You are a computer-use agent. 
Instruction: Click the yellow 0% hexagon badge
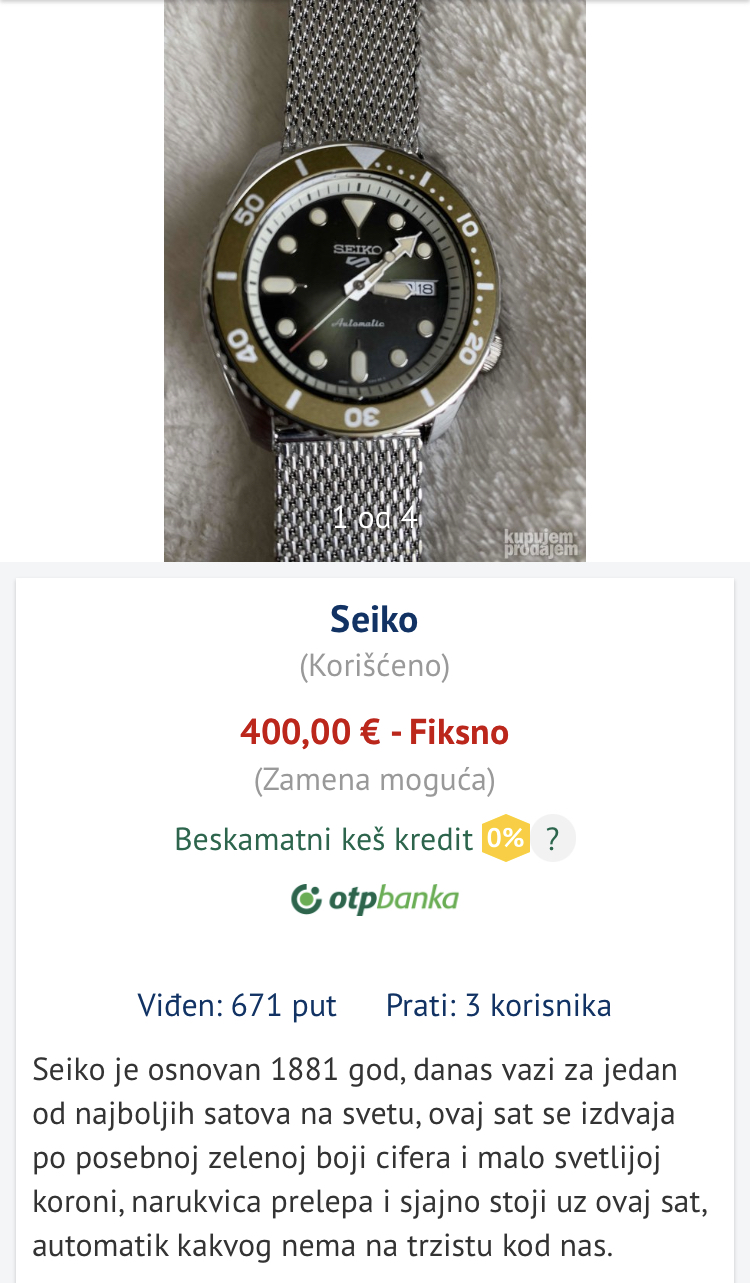pyautogui.click(x=505, y=838)
